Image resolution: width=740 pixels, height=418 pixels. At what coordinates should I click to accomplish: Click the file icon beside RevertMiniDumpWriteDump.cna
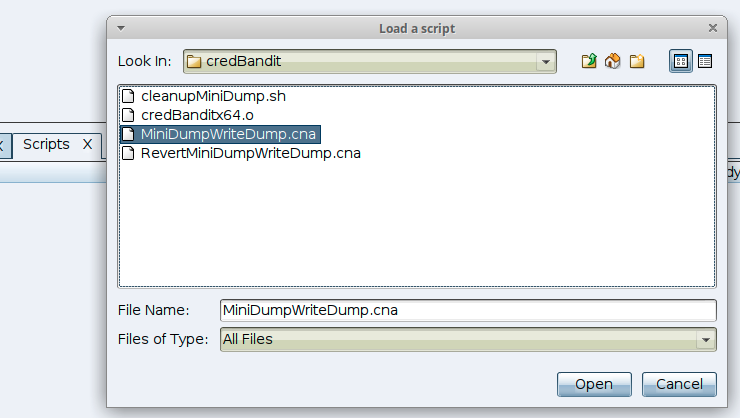(x=128, y=153)
